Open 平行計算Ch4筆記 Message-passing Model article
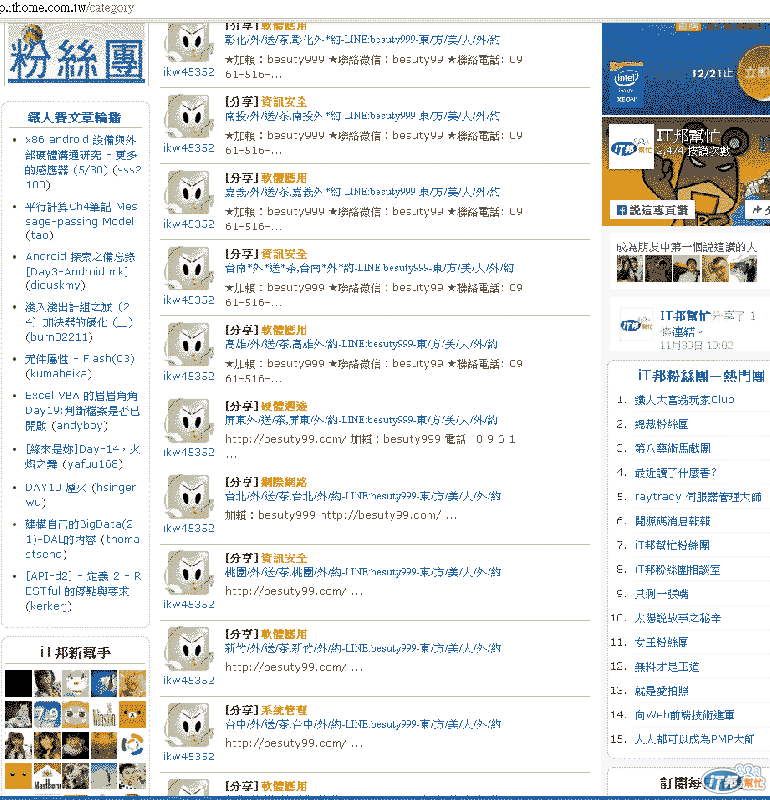Screen dimensions: 770x800 click(x=81, y=221)
